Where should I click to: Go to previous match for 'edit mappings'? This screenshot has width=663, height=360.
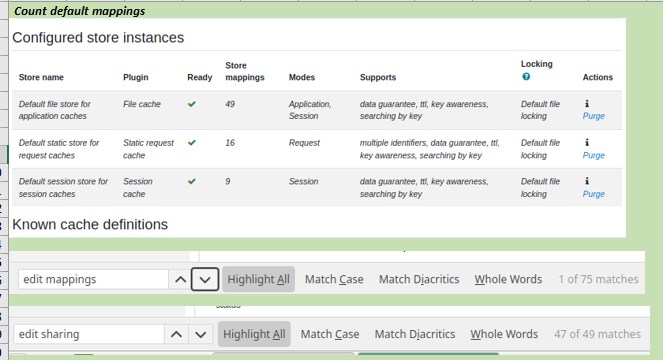[x=180, y=279]
